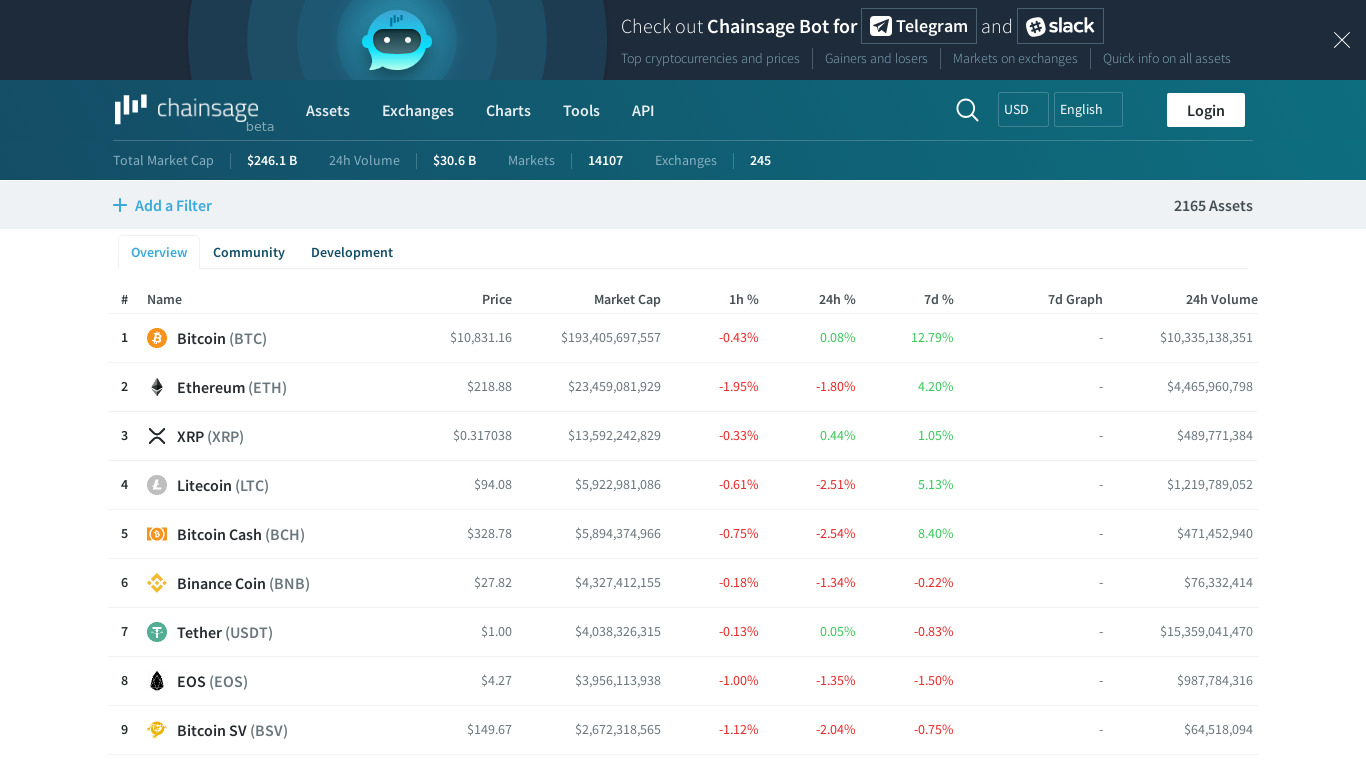Open the XRP (XRP) asset link

(x=210, y=437)
